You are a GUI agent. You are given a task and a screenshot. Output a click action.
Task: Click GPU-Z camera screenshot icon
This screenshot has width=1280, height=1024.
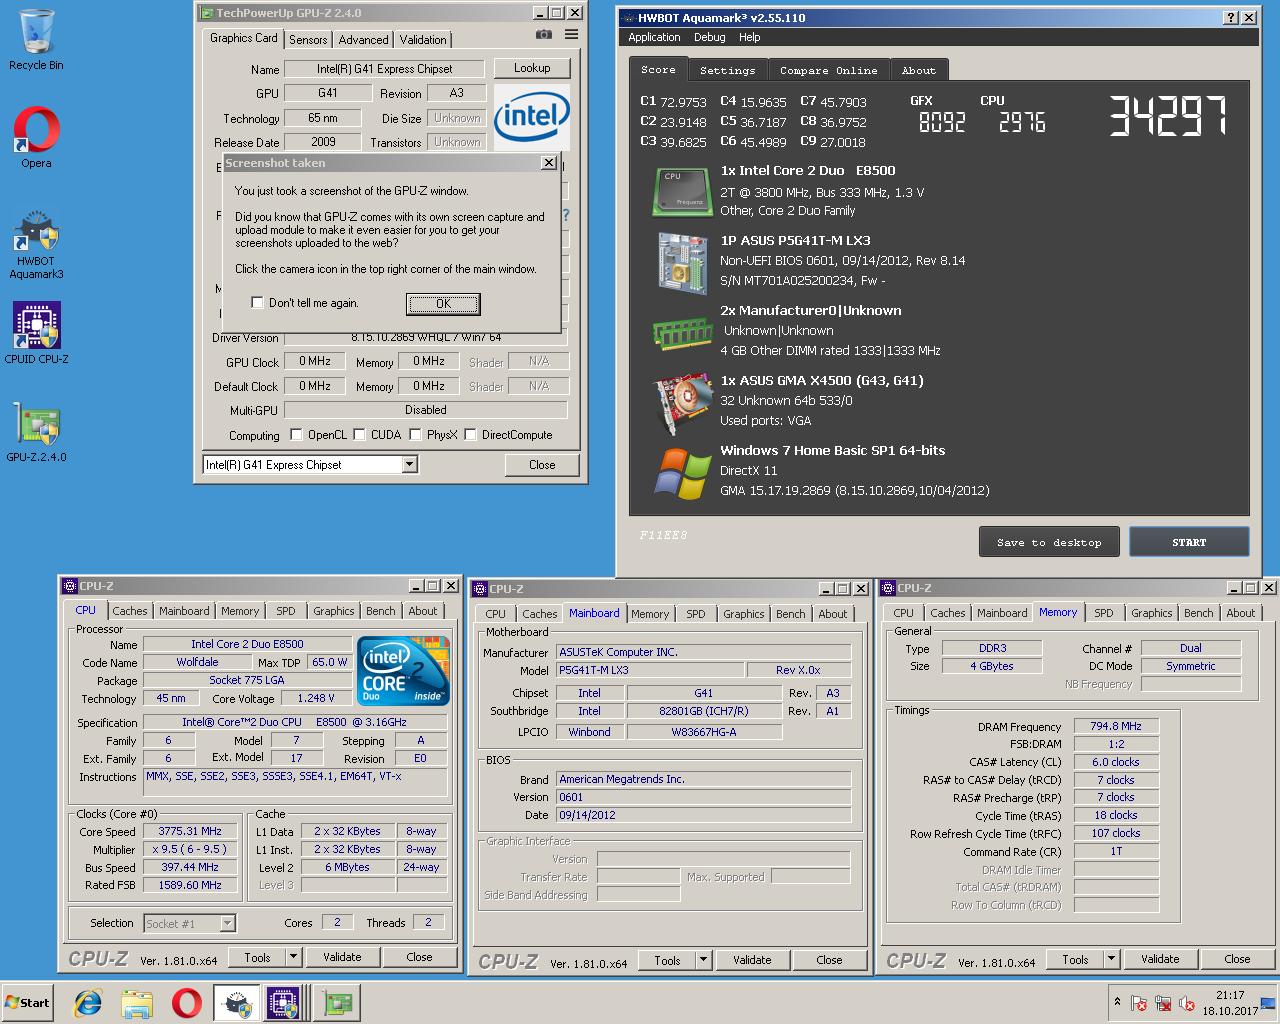[x=543, y=34]
